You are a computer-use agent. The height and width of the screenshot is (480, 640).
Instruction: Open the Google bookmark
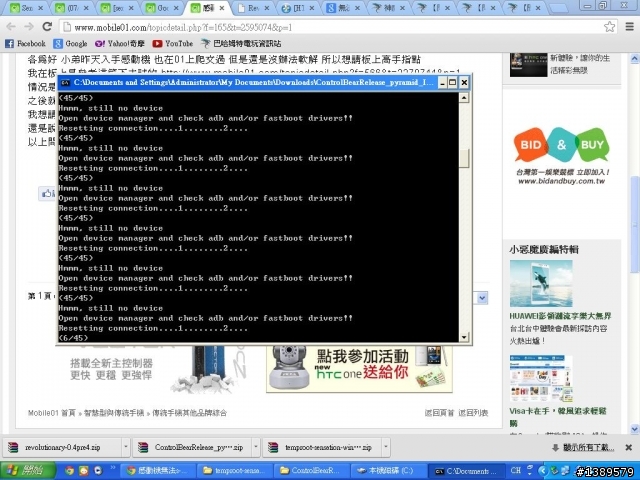coord(71,43)
